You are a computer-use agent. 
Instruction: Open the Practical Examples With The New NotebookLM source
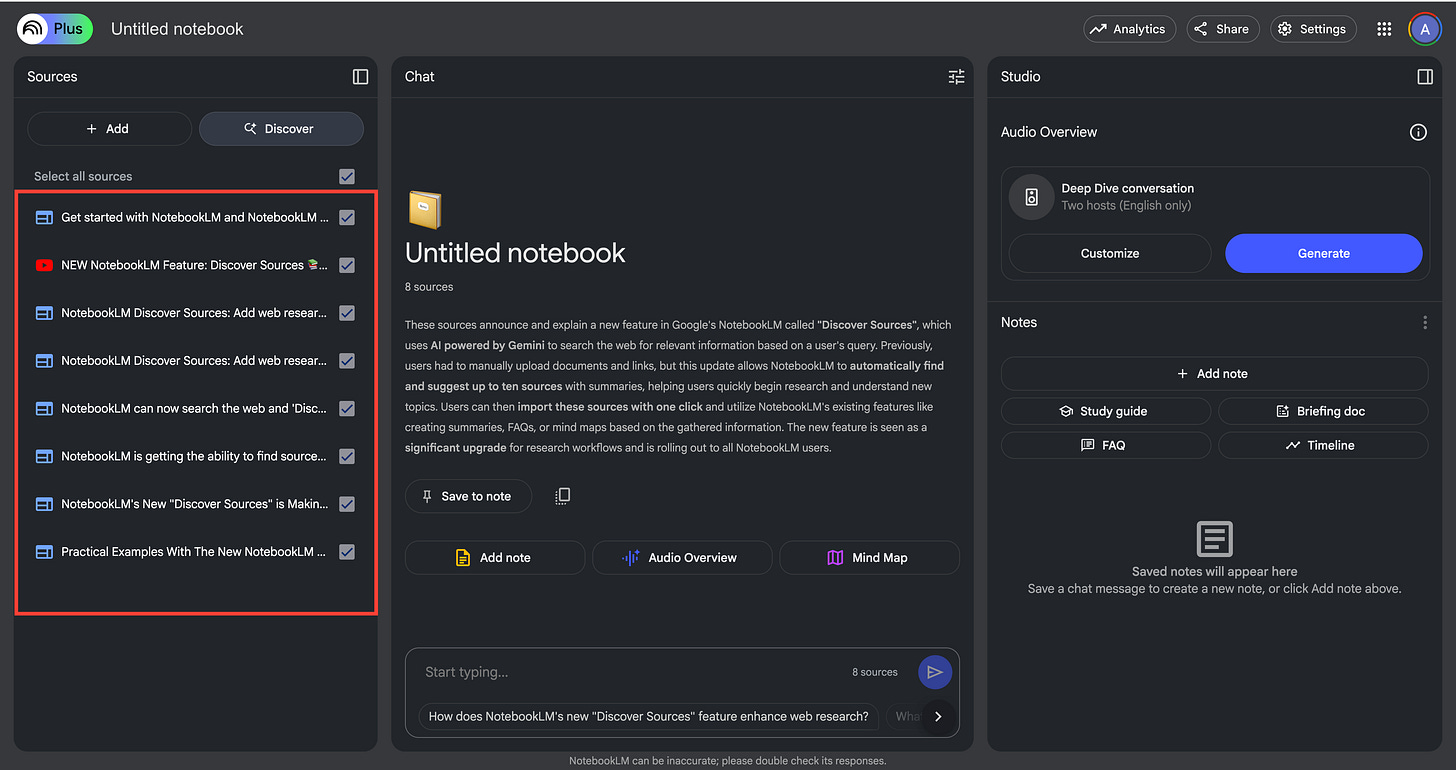tap(194, 552)
